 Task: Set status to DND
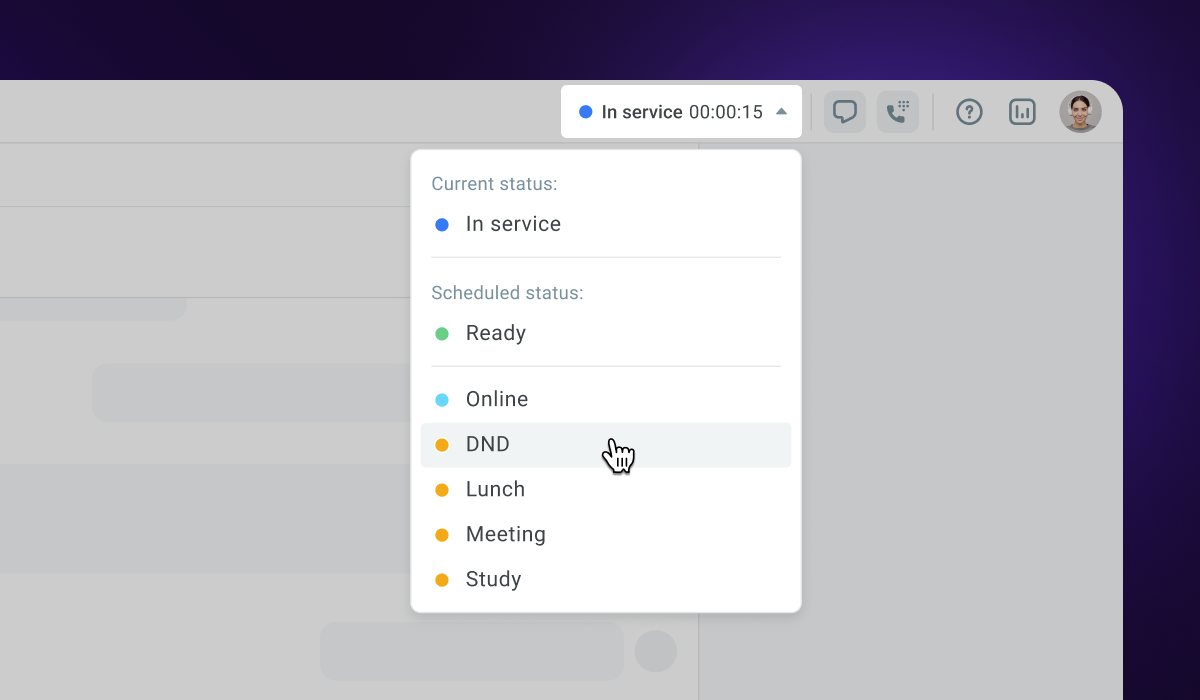coord(606,445)
